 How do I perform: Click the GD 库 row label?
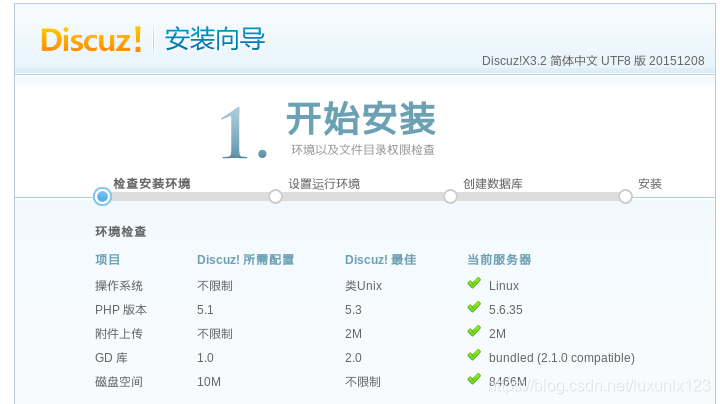(111, 358)
